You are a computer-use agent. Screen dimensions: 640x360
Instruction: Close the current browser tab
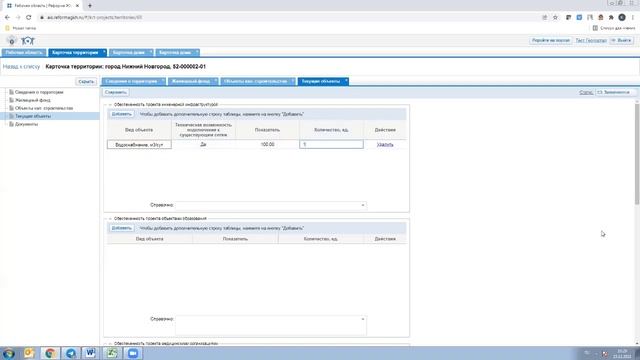point(77,6)
